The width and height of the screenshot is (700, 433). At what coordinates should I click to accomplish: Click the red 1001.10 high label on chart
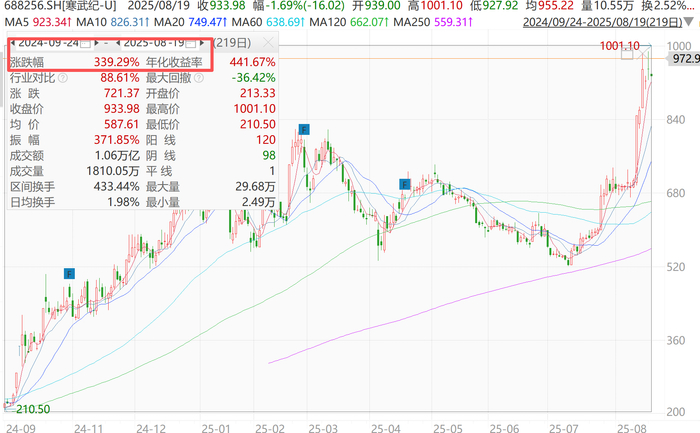pyautogui.click(x=620, y=46)
